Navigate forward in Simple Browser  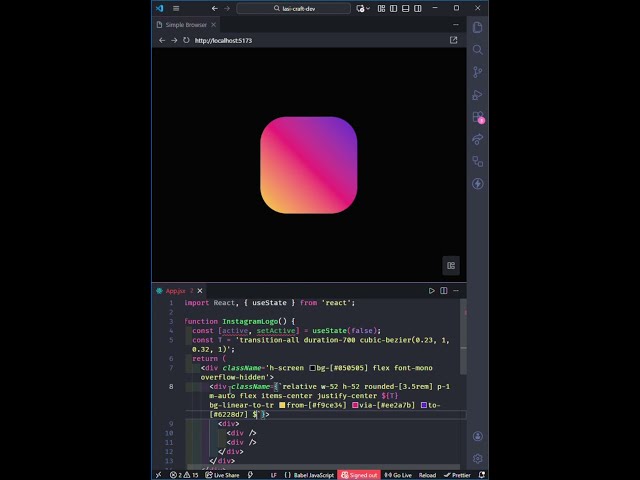tap(174, 40)
